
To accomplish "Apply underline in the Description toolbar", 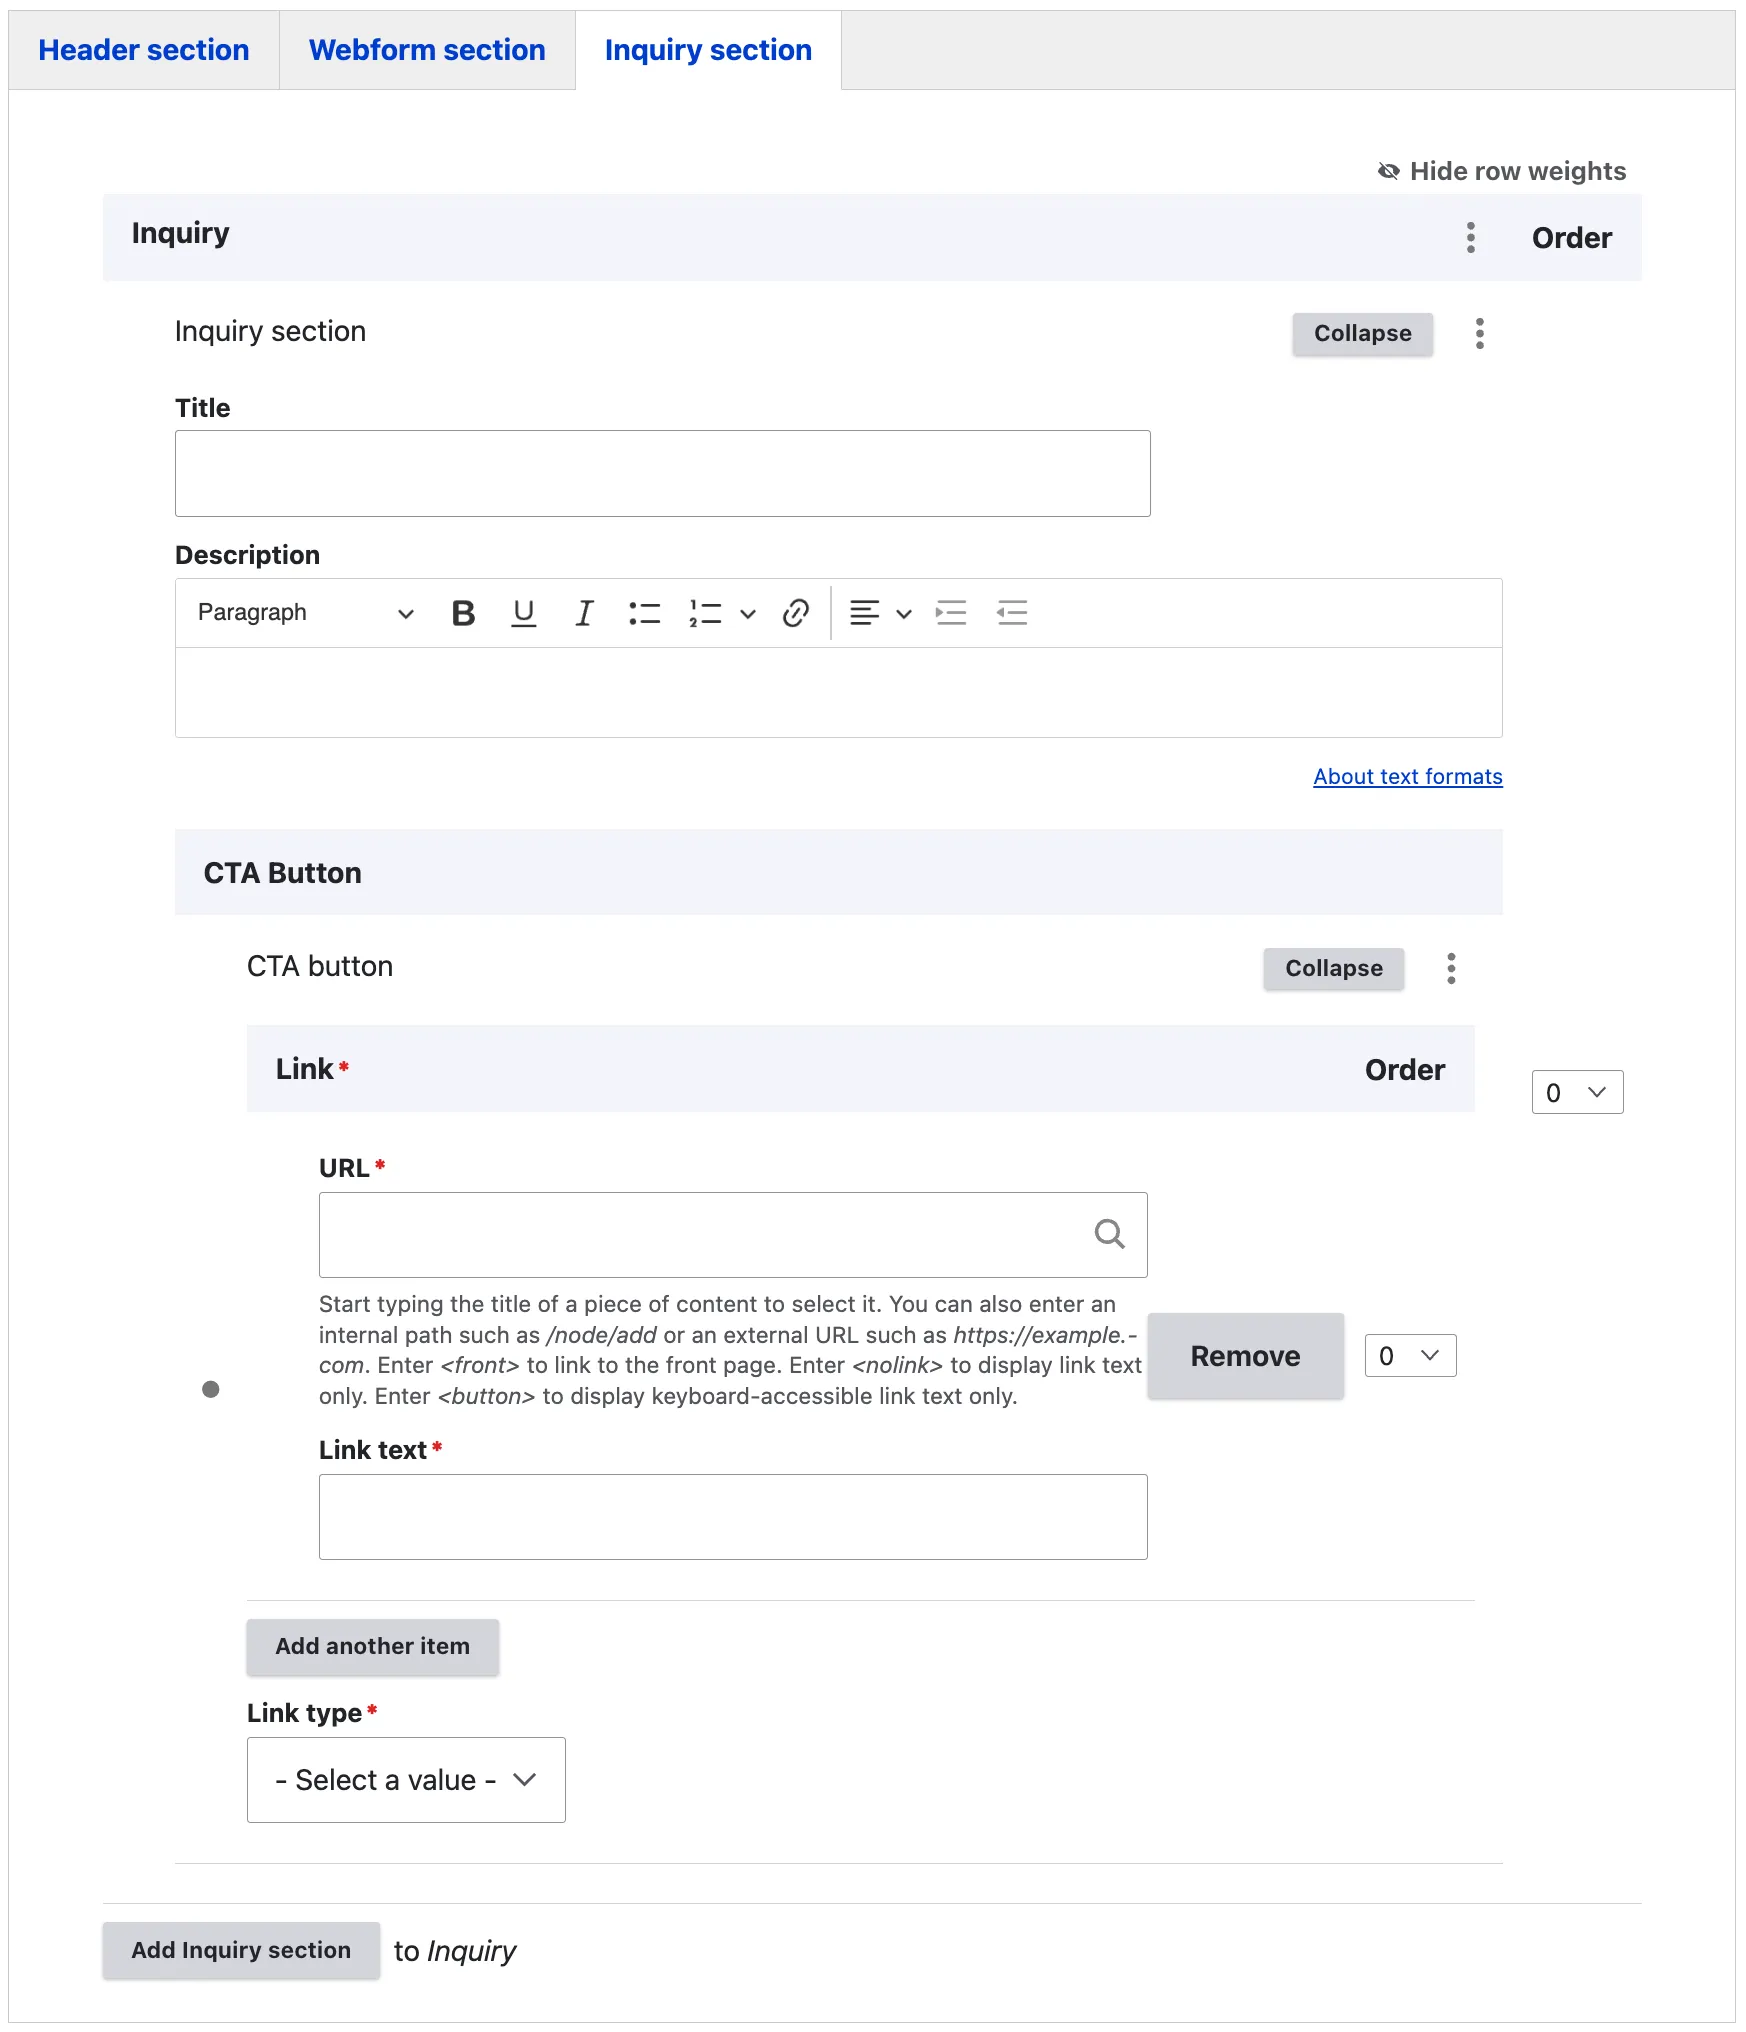I will (x=523, y=613).
